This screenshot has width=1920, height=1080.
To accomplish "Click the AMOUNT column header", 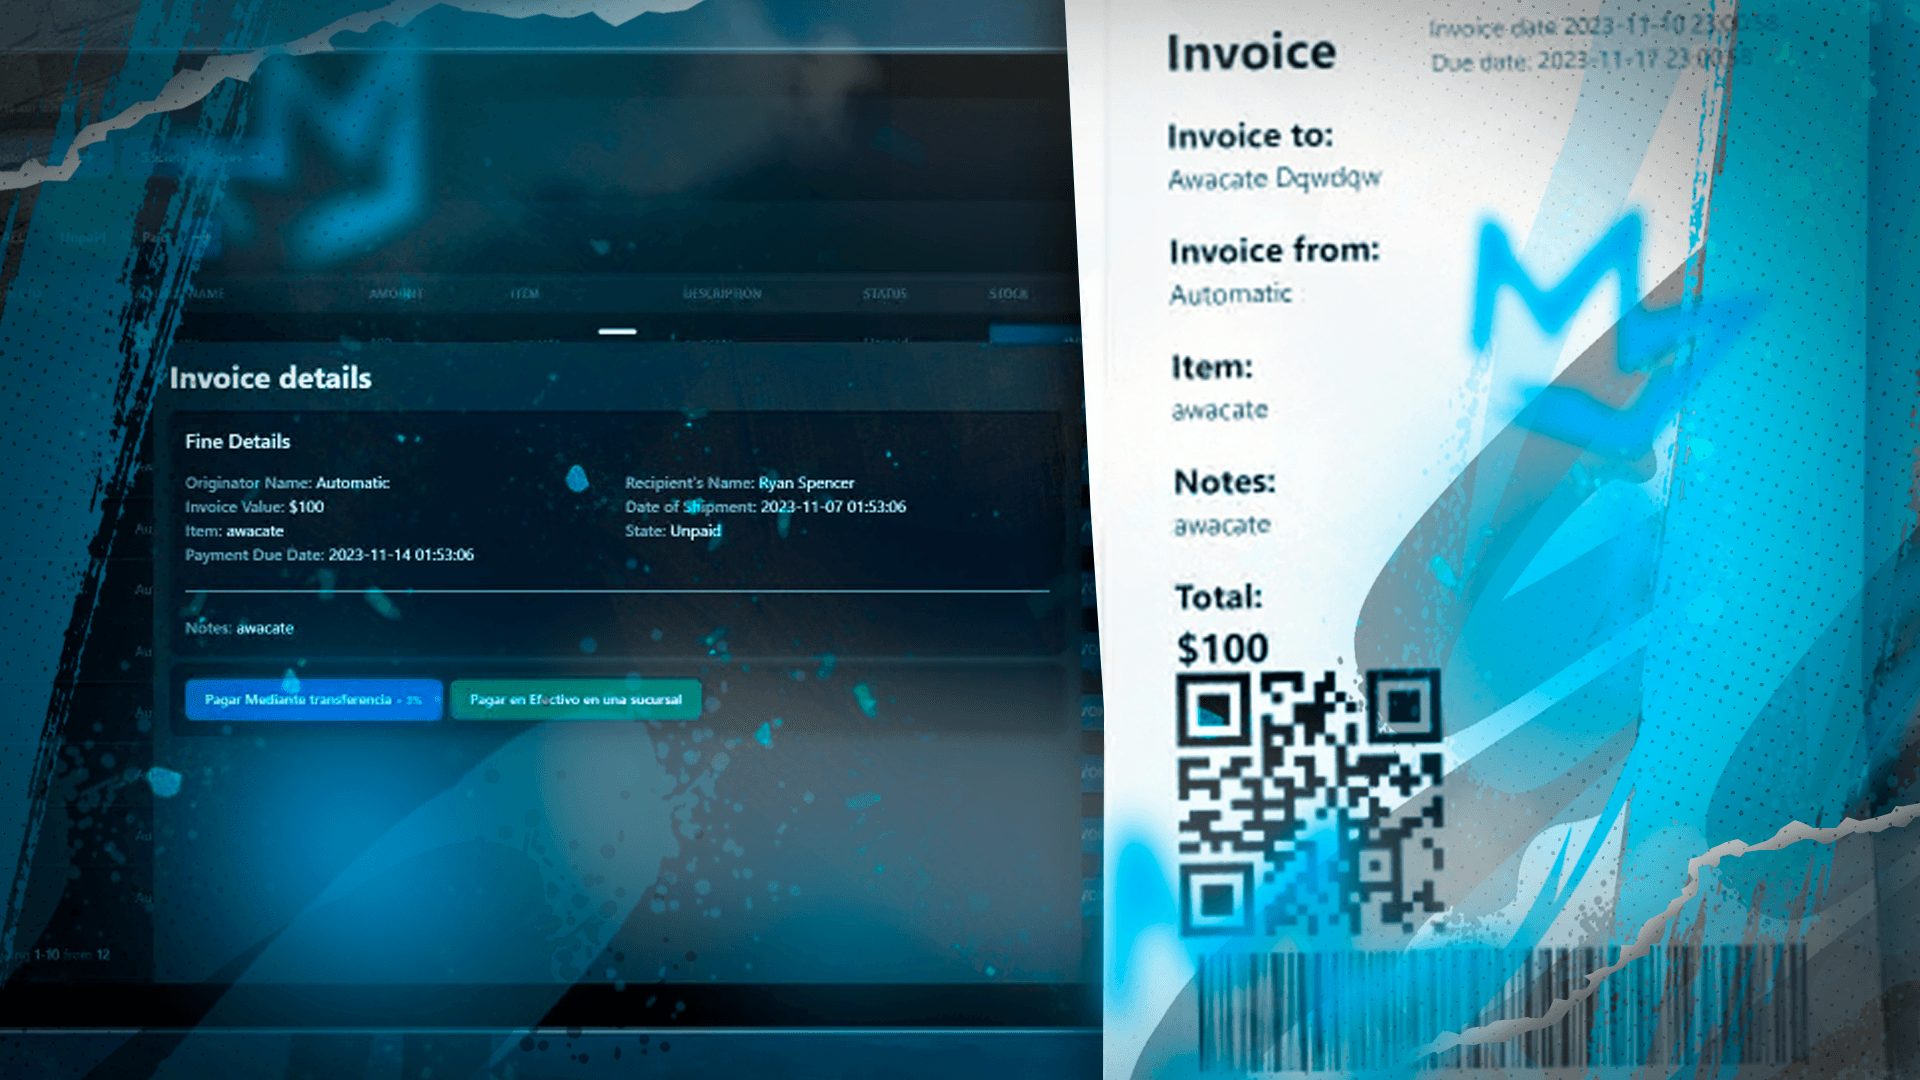I will [396, 294].
